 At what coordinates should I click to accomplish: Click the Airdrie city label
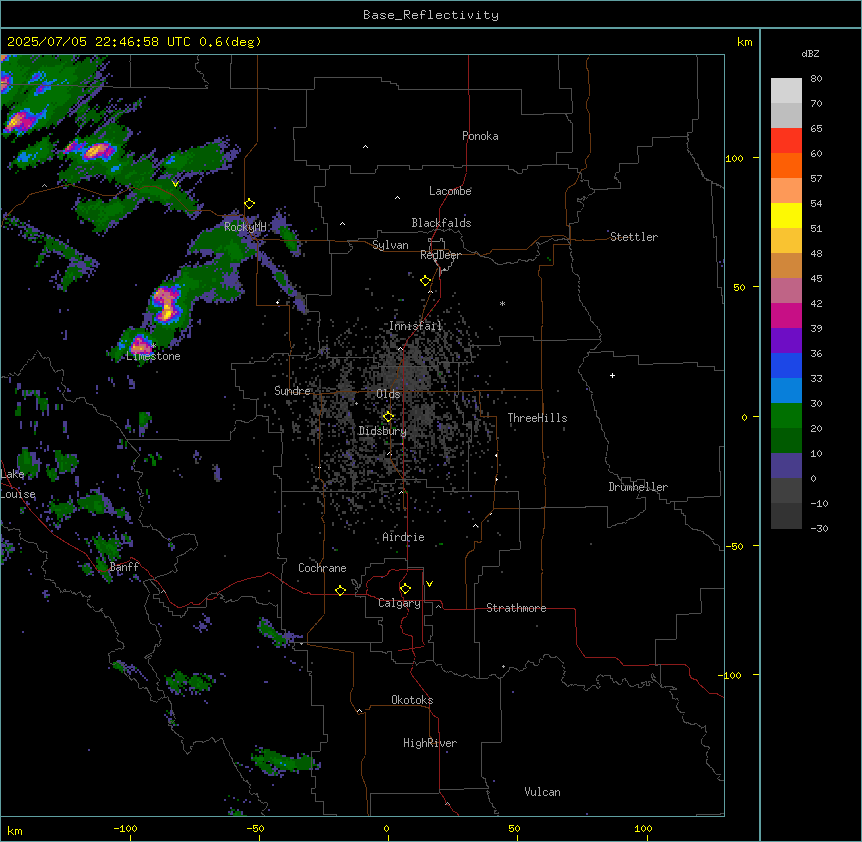(x=404, y=537)
